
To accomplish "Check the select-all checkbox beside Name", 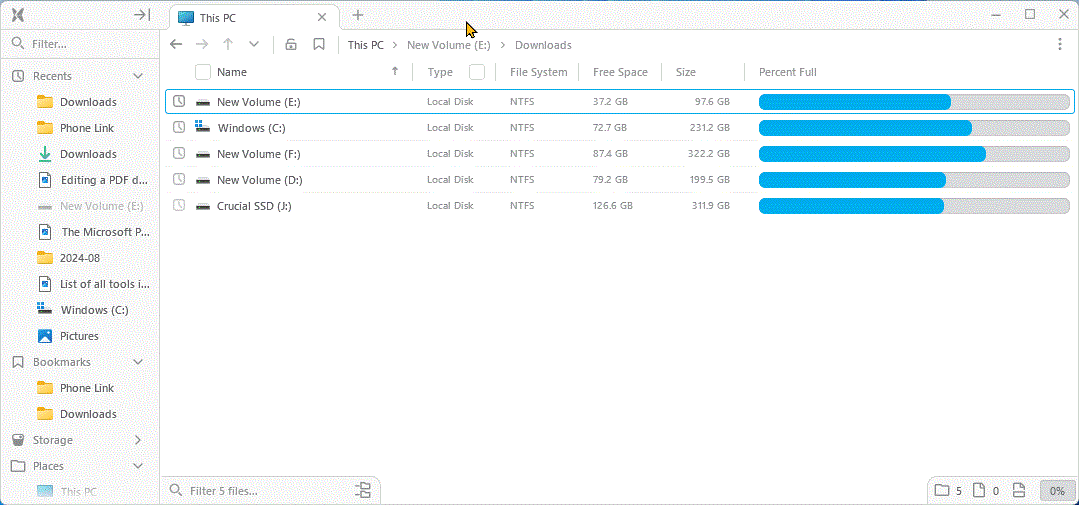I will (x=203, y=72).
